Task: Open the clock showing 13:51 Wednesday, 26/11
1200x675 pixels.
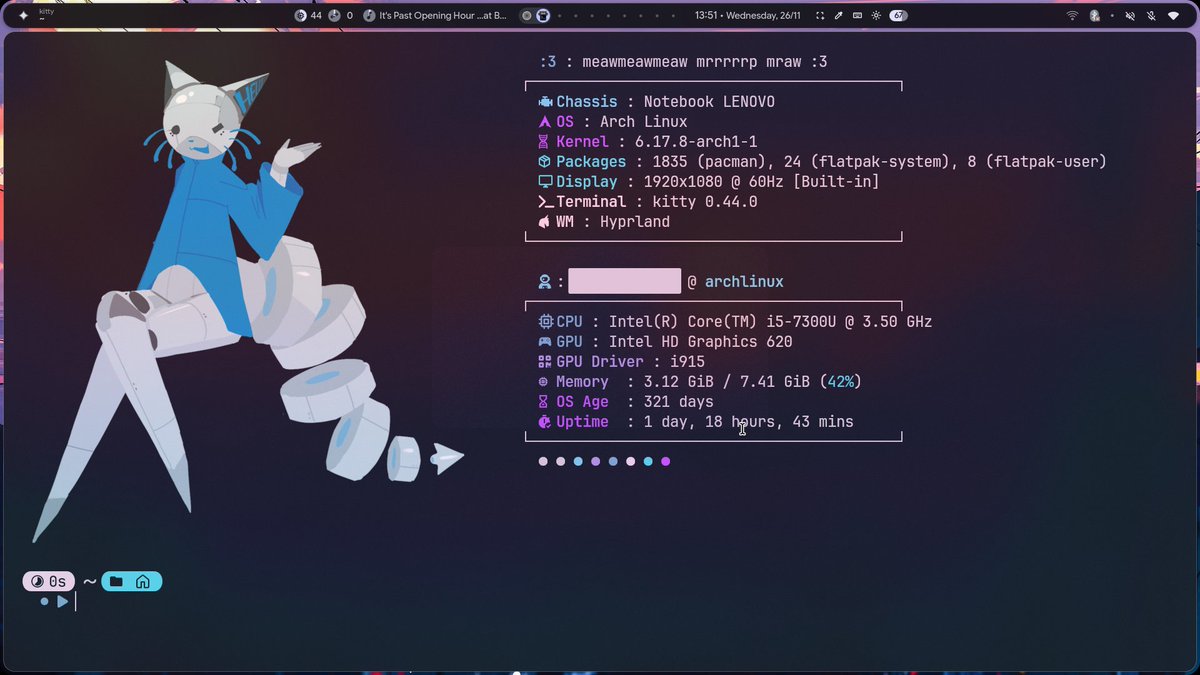Action: (748, 16)
